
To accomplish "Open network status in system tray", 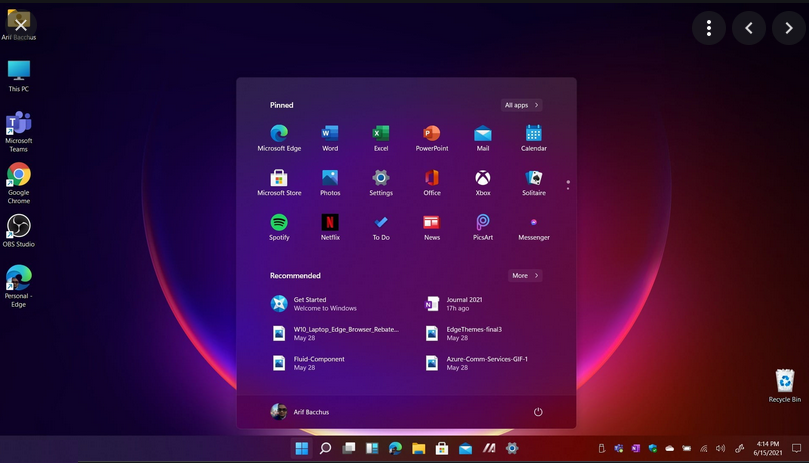I will 703,449.
